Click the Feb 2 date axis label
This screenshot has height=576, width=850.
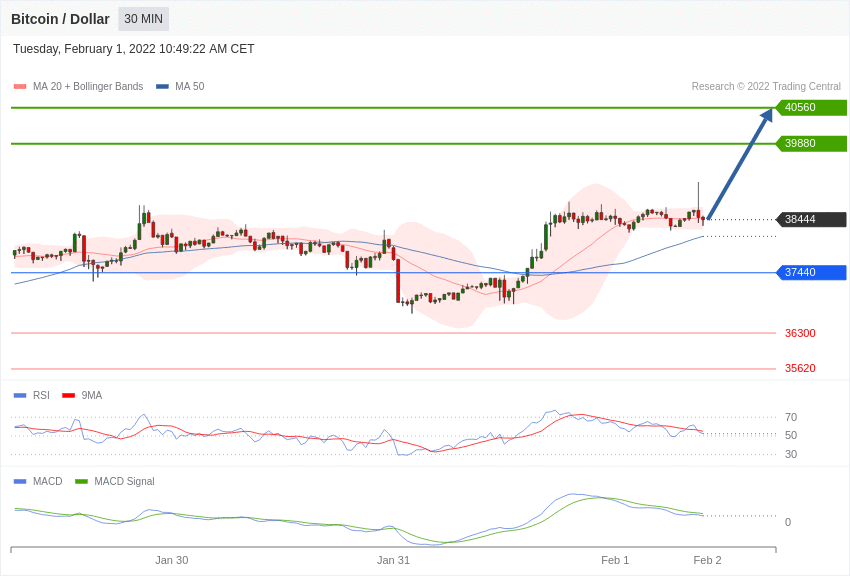707,560
